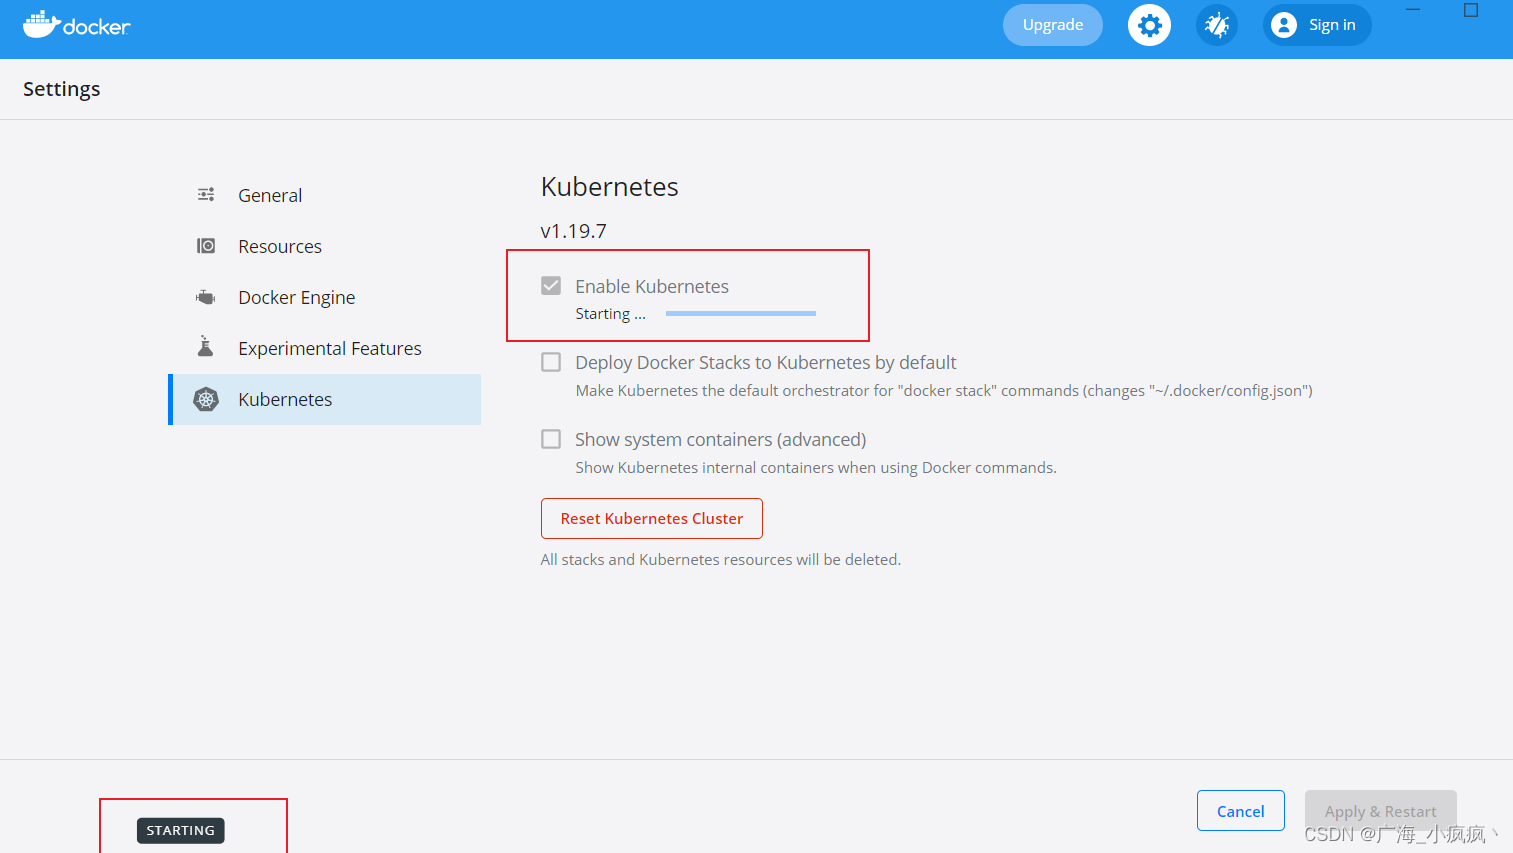Click the user avatar icon beside Sign in
Screen dimensions: 1513x853
1284,25
